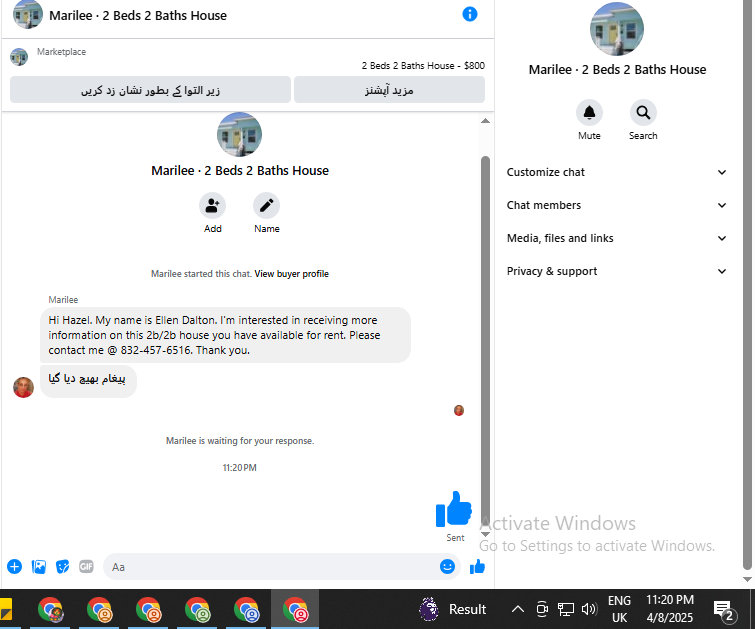Open fourth Chrome window with green profile
The width and height of the screenshot is (755, 629).
(x=197, y=609)
